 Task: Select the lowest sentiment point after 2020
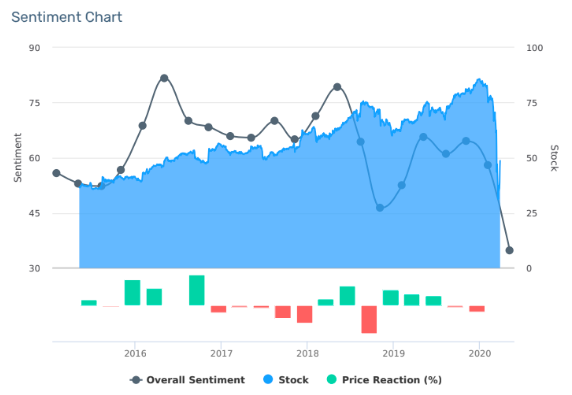pyautogui.click(x=510, y=250)
